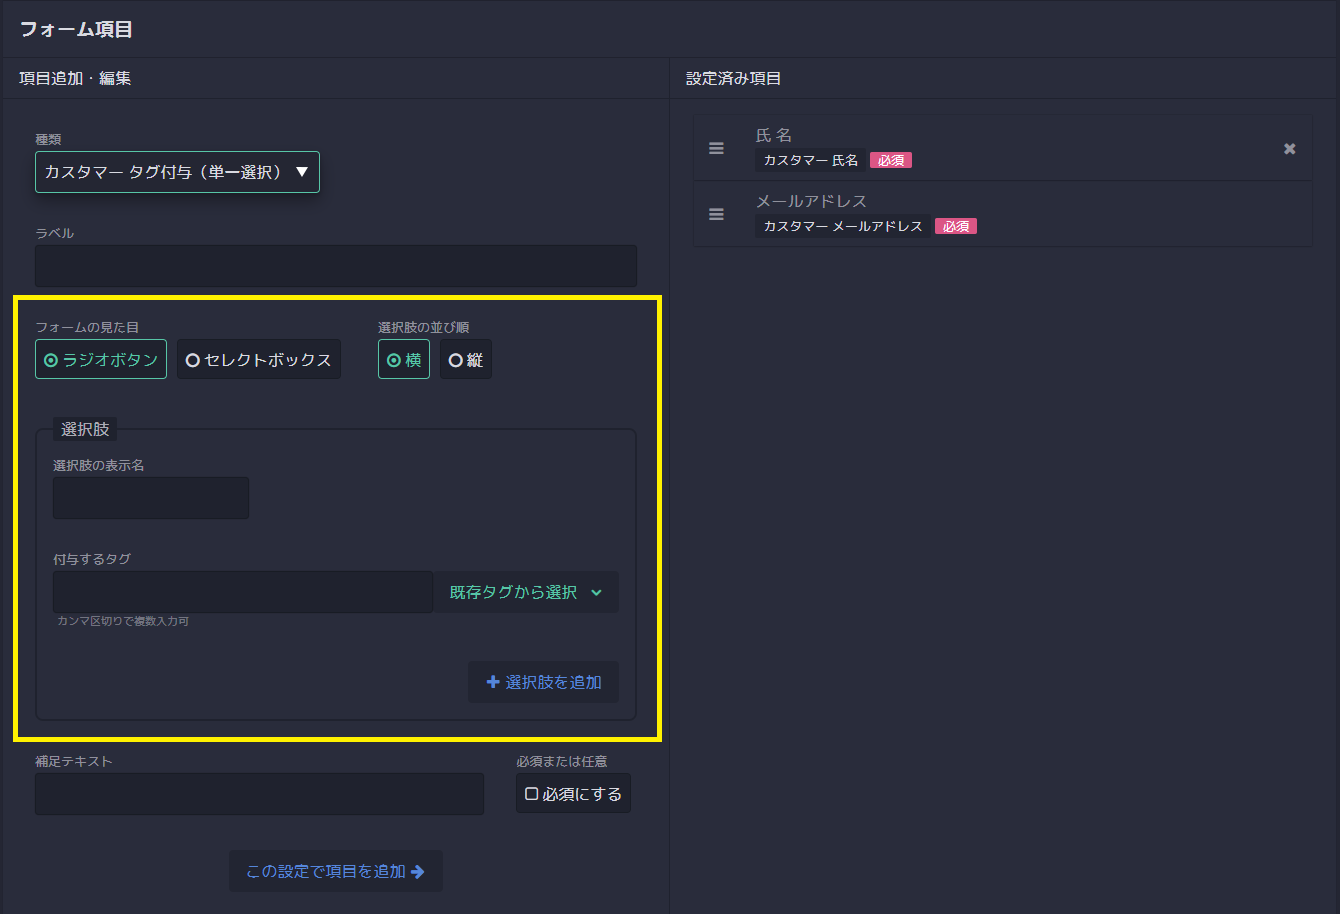Select 縦 for choice ordering
1340x914 pixels.
(x=465, y=359)
